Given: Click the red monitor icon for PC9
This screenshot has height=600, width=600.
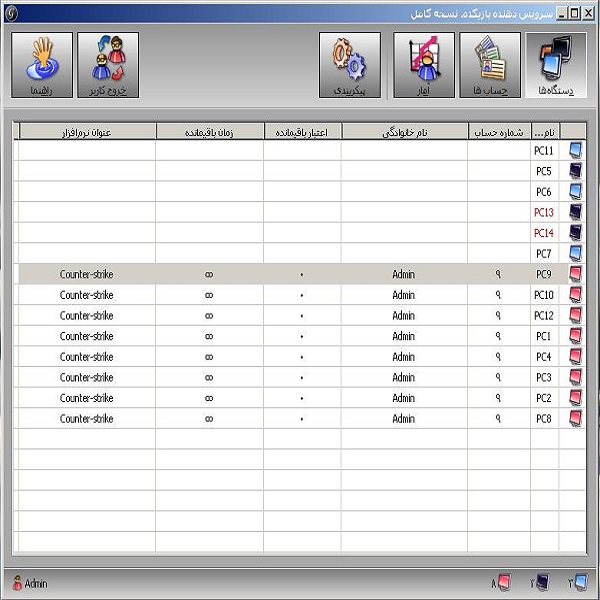Looking at the screenshot, I should [575, 274].
